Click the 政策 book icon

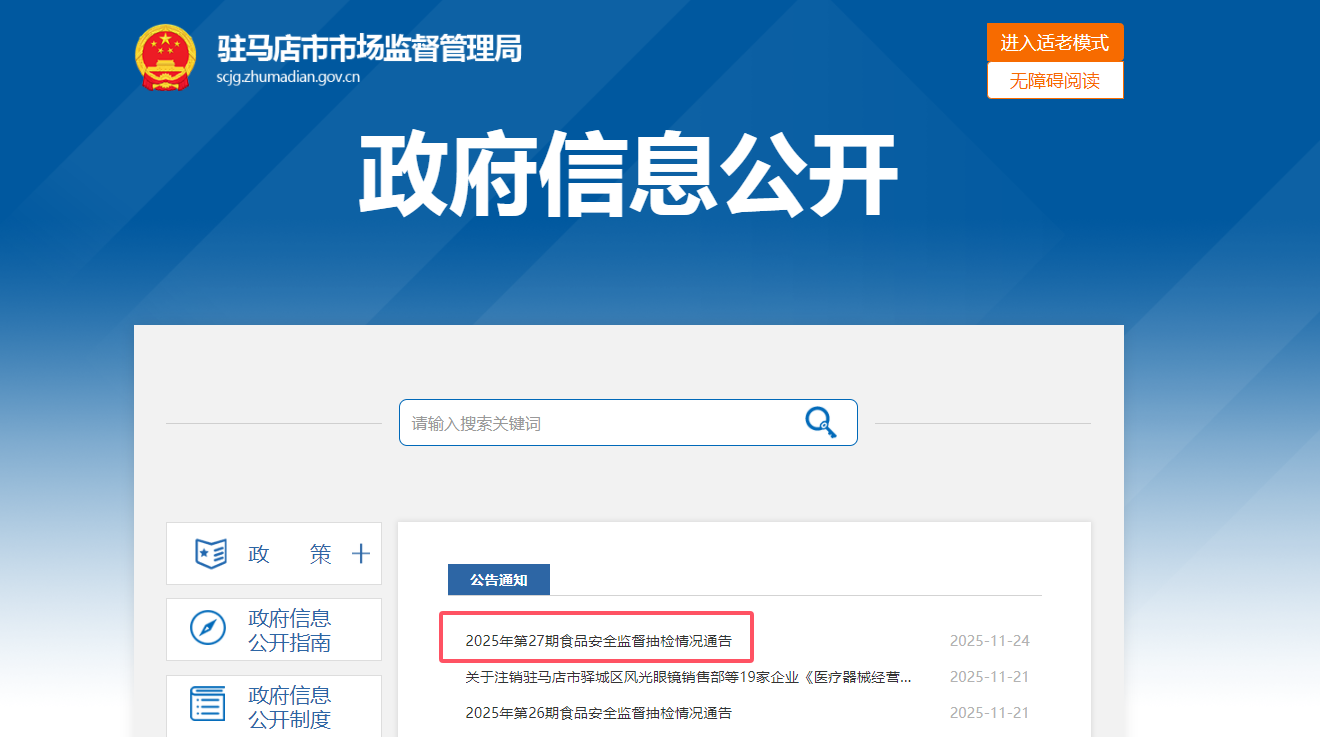[211, 553]
